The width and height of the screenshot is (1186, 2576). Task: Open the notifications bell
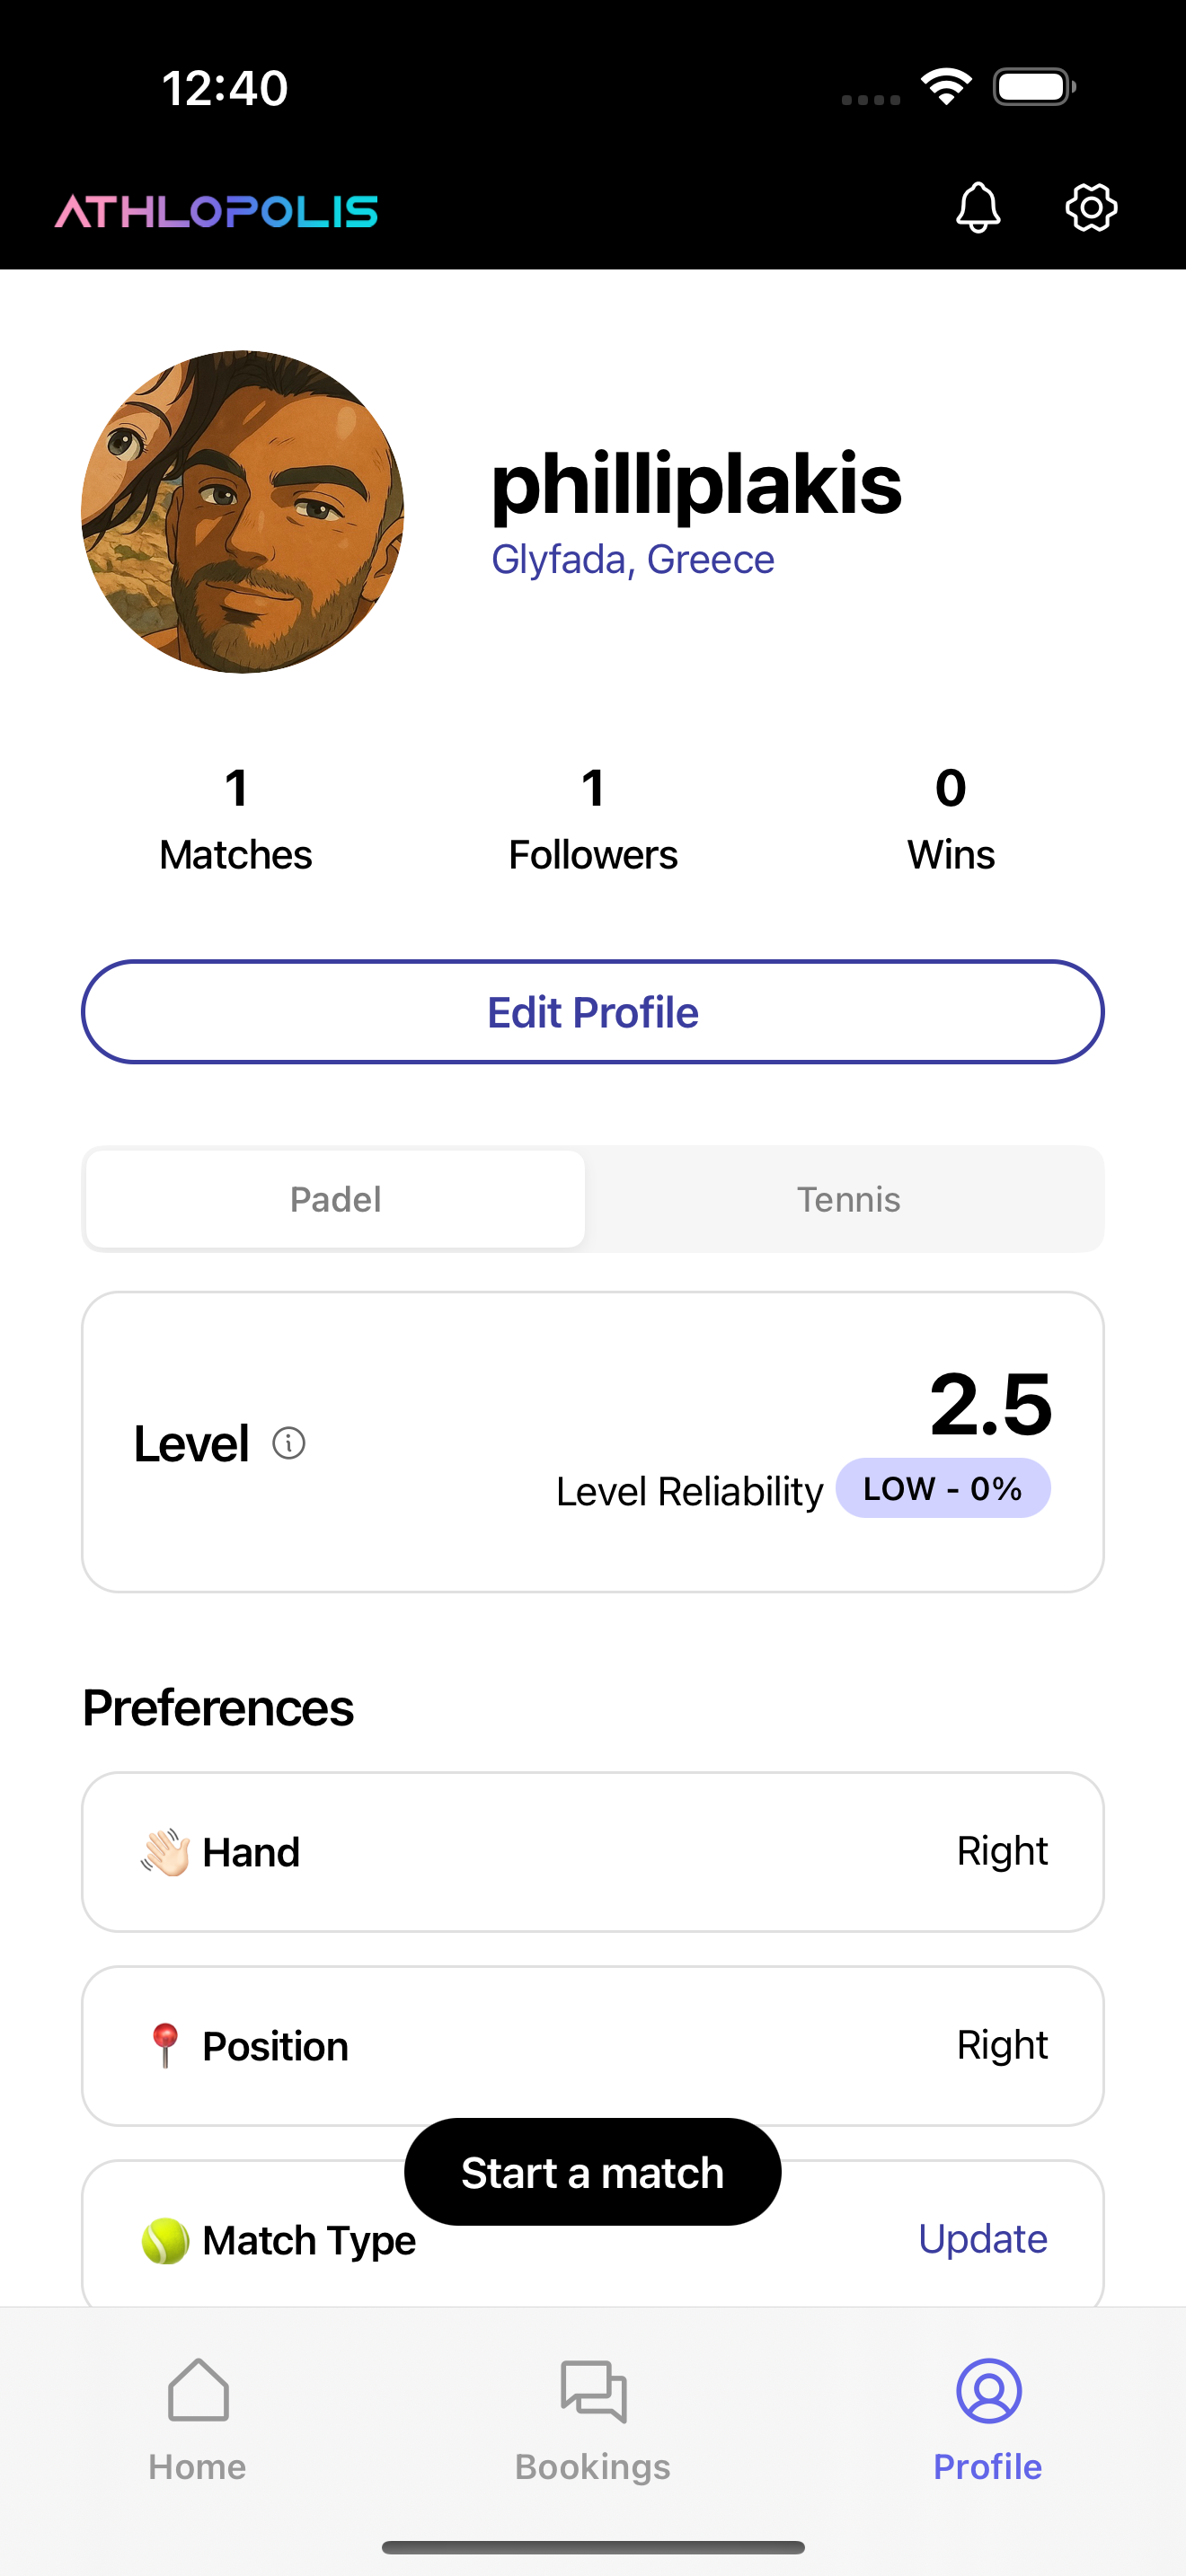coord(978,208)
